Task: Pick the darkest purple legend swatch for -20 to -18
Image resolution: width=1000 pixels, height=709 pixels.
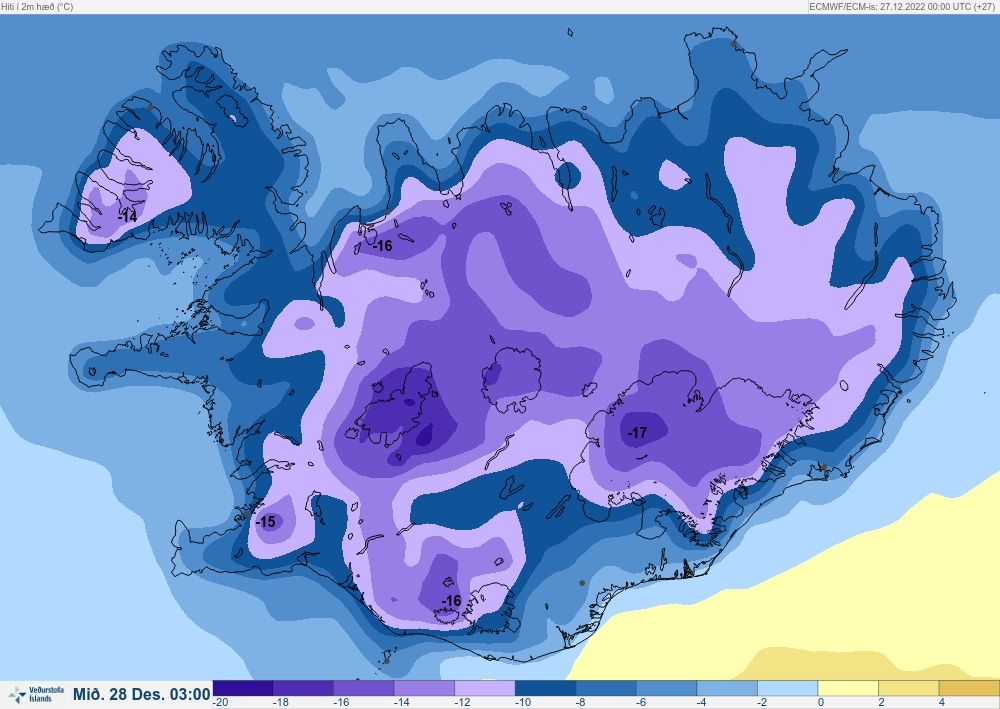Action: [243, 689]
